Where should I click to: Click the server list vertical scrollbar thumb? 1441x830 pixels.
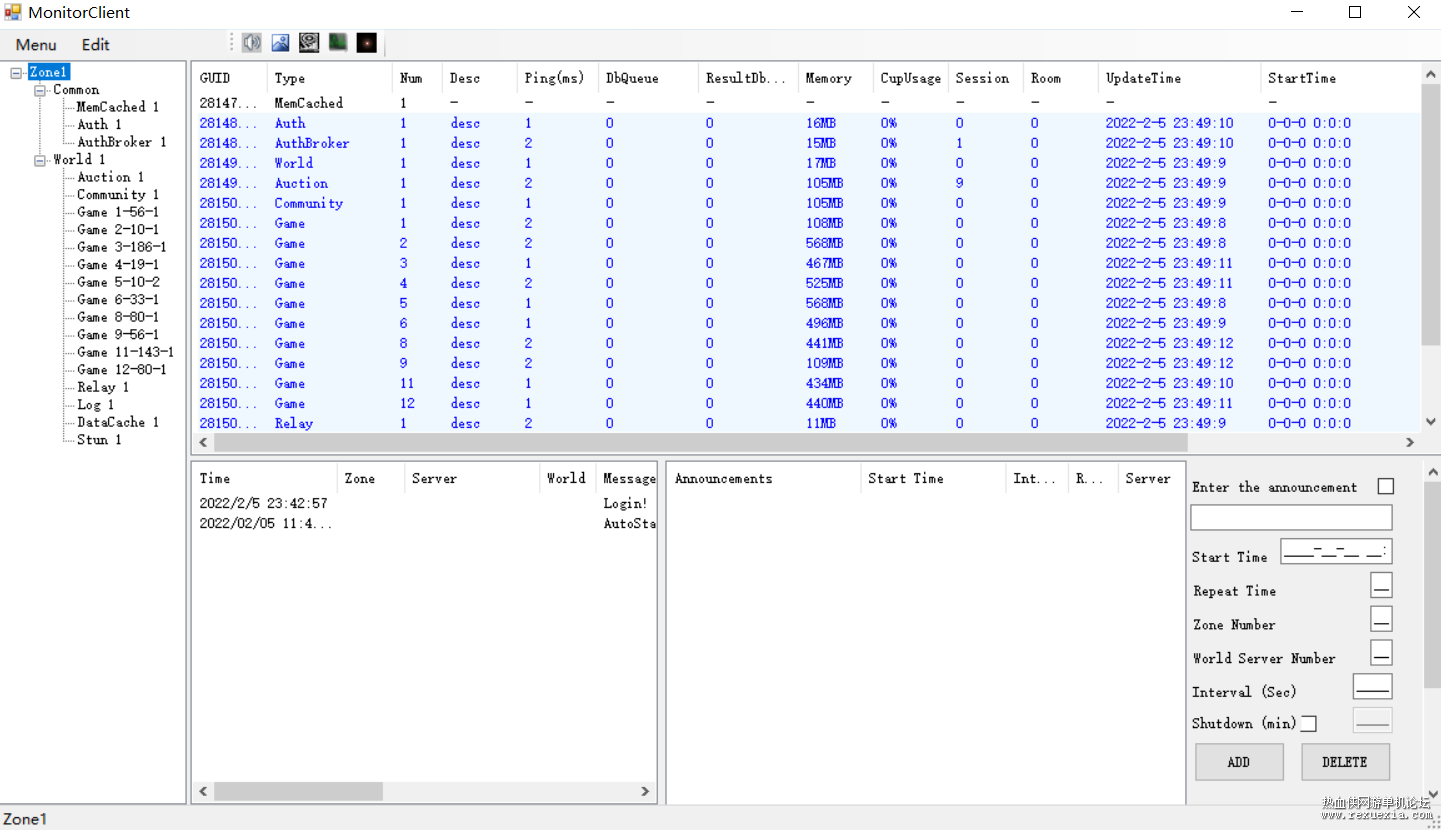[1430, 214]
